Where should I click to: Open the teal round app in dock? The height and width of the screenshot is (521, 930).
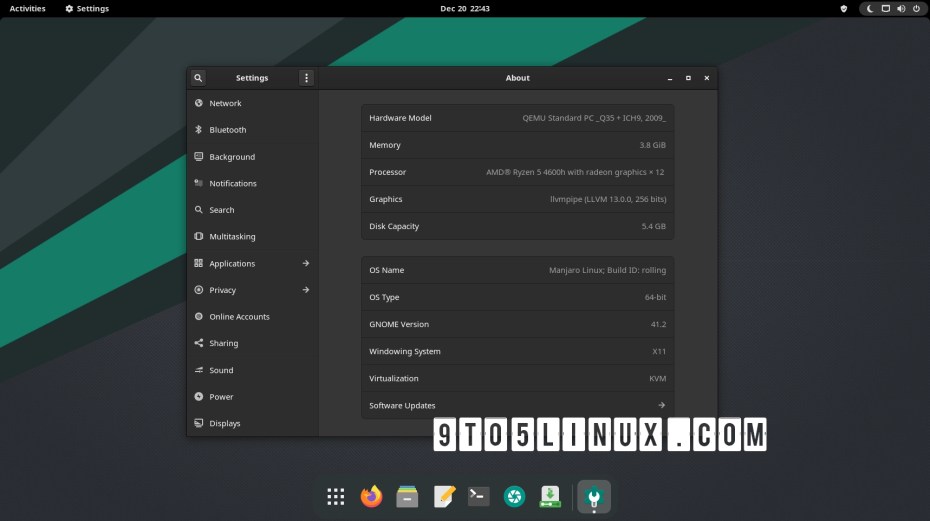pyautogui.click(x=514, y=497)
